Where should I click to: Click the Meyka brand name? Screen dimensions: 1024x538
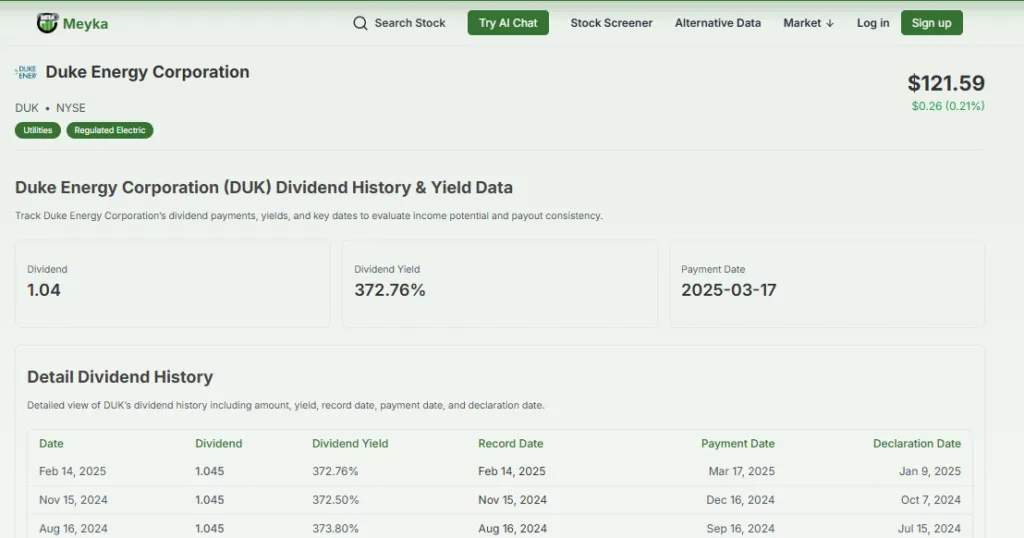[x=85, y=23]
